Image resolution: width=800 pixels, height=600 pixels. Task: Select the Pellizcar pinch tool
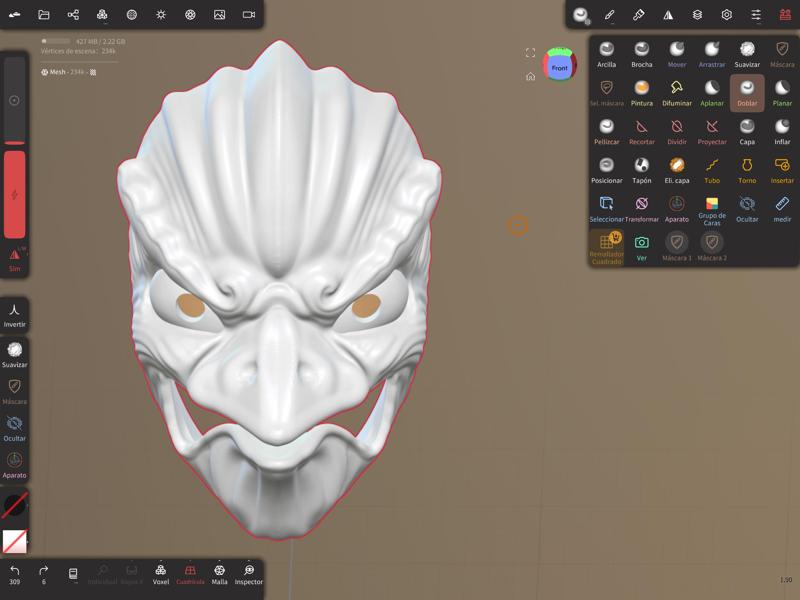point(606,132)
